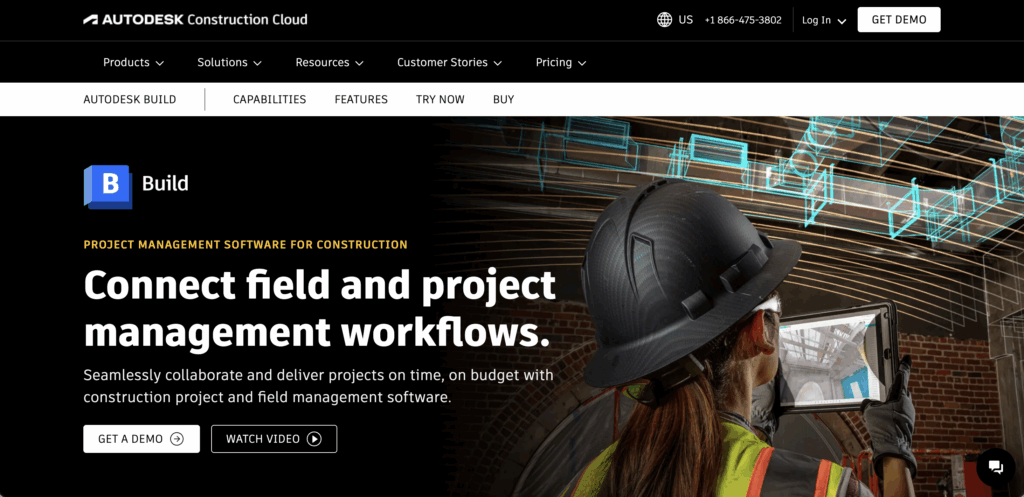Go to the CAPABILITIES section tab
Screen dimensions: 1024x497
click(270, 99)
